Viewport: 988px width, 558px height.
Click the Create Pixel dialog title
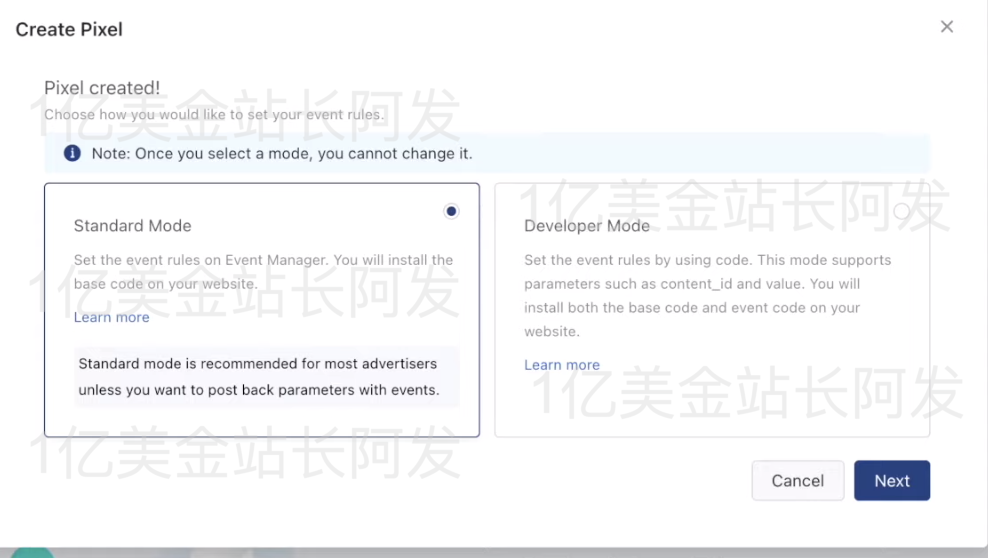[69, 29]
